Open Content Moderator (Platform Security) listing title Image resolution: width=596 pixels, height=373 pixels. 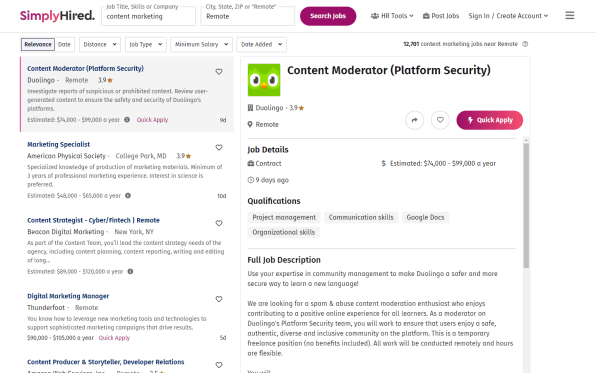(x=86, y=68)
